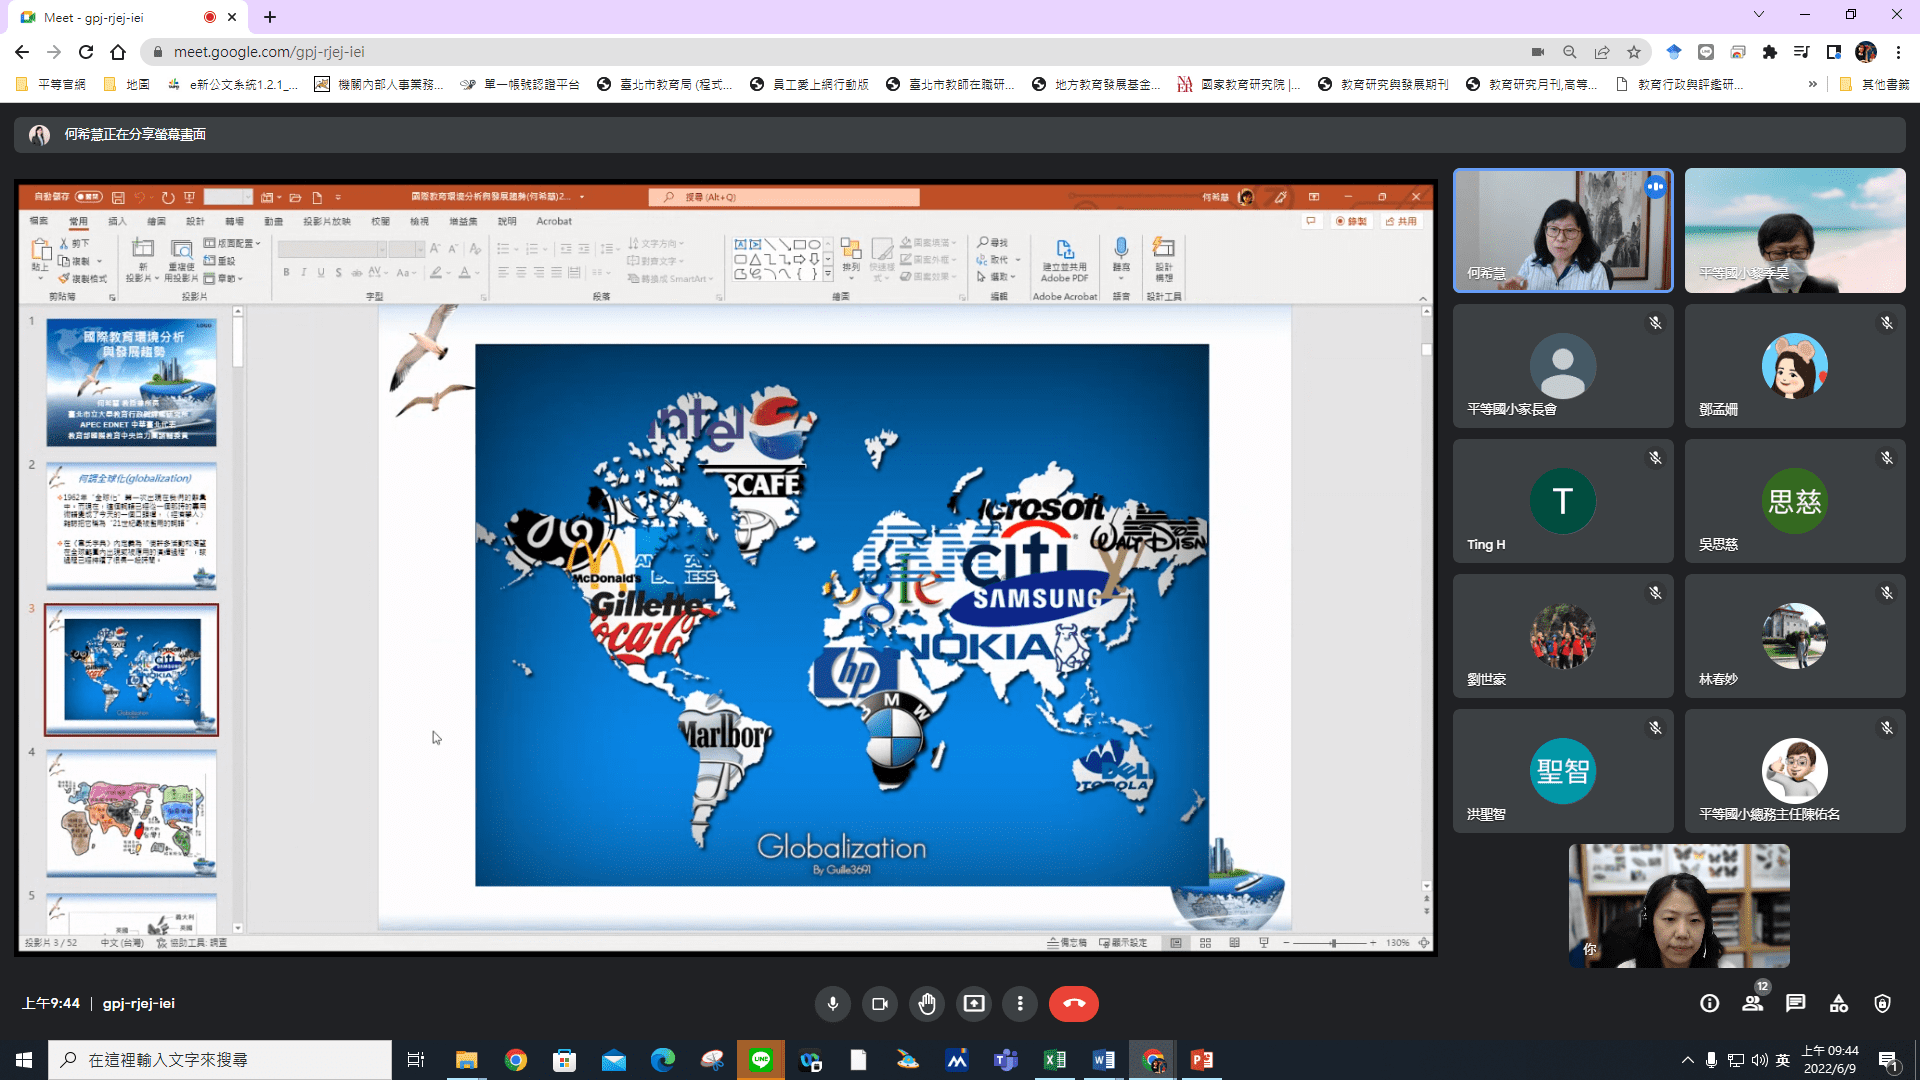The width and height of the screenshot is (1920, 1080).
Task: Open 平等官網 bookmark folder
Action: 51,85
